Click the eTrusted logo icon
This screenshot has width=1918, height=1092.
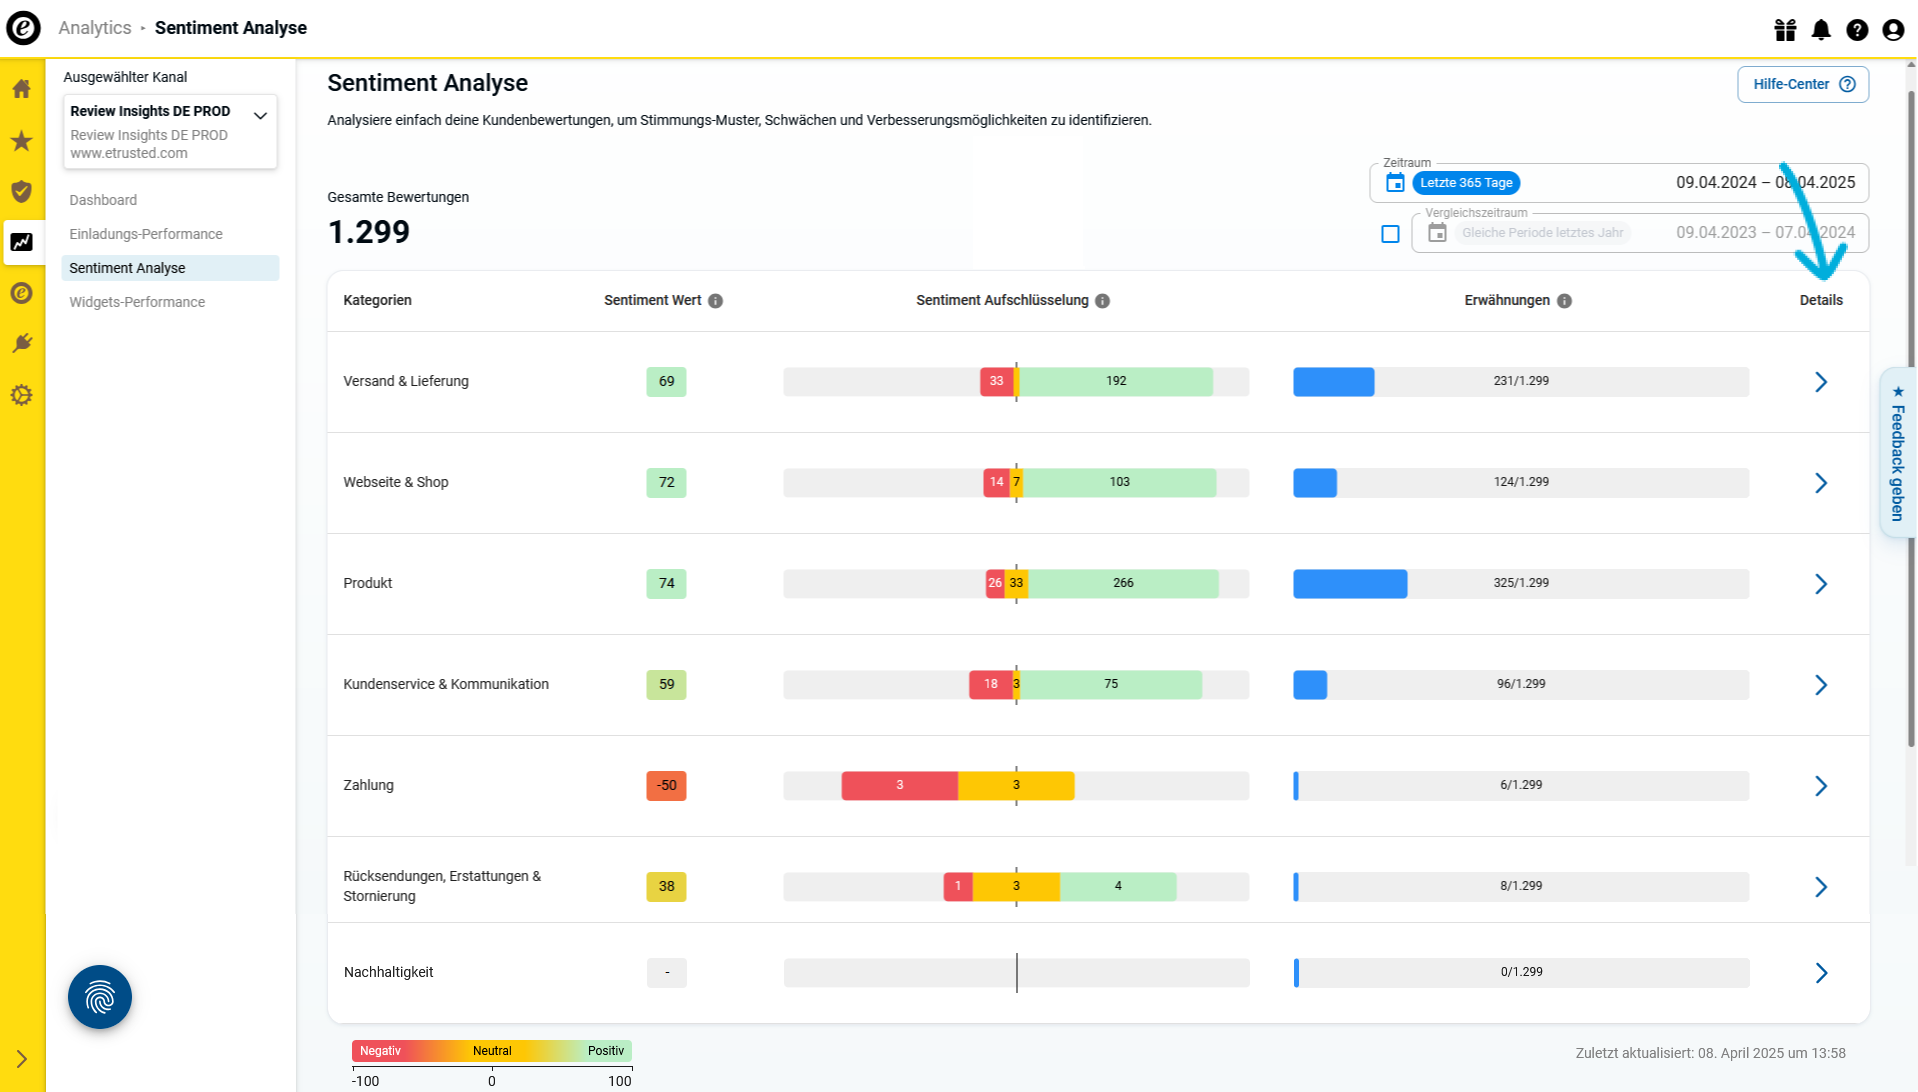coord(23,28)
